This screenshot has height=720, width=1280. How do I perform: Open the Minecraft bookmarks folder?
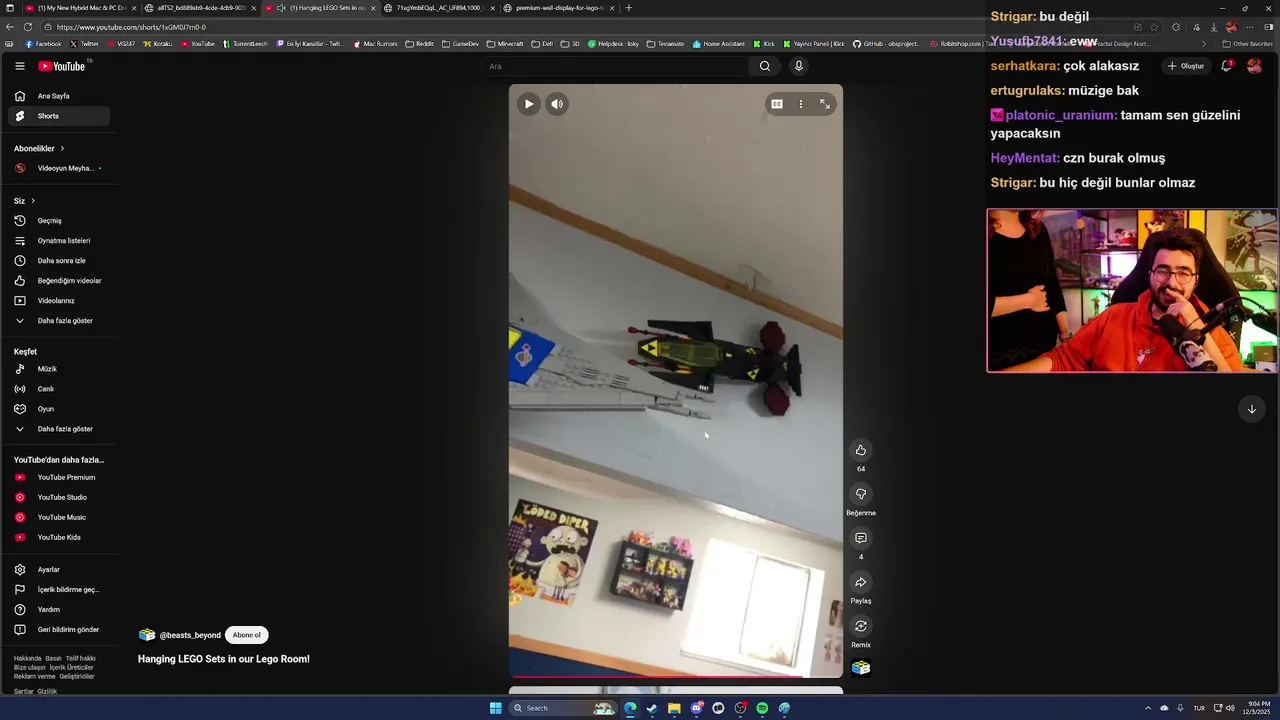505,44
